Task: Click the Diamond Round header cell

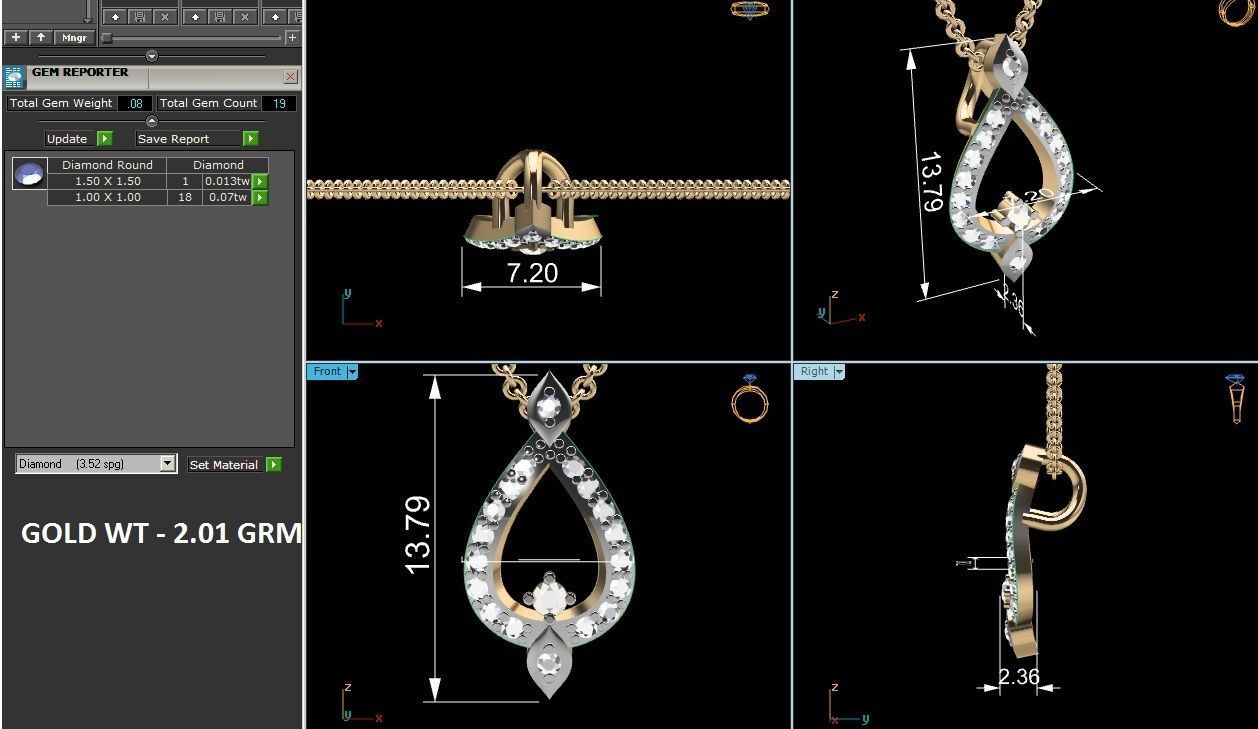Action: point(107,165)
